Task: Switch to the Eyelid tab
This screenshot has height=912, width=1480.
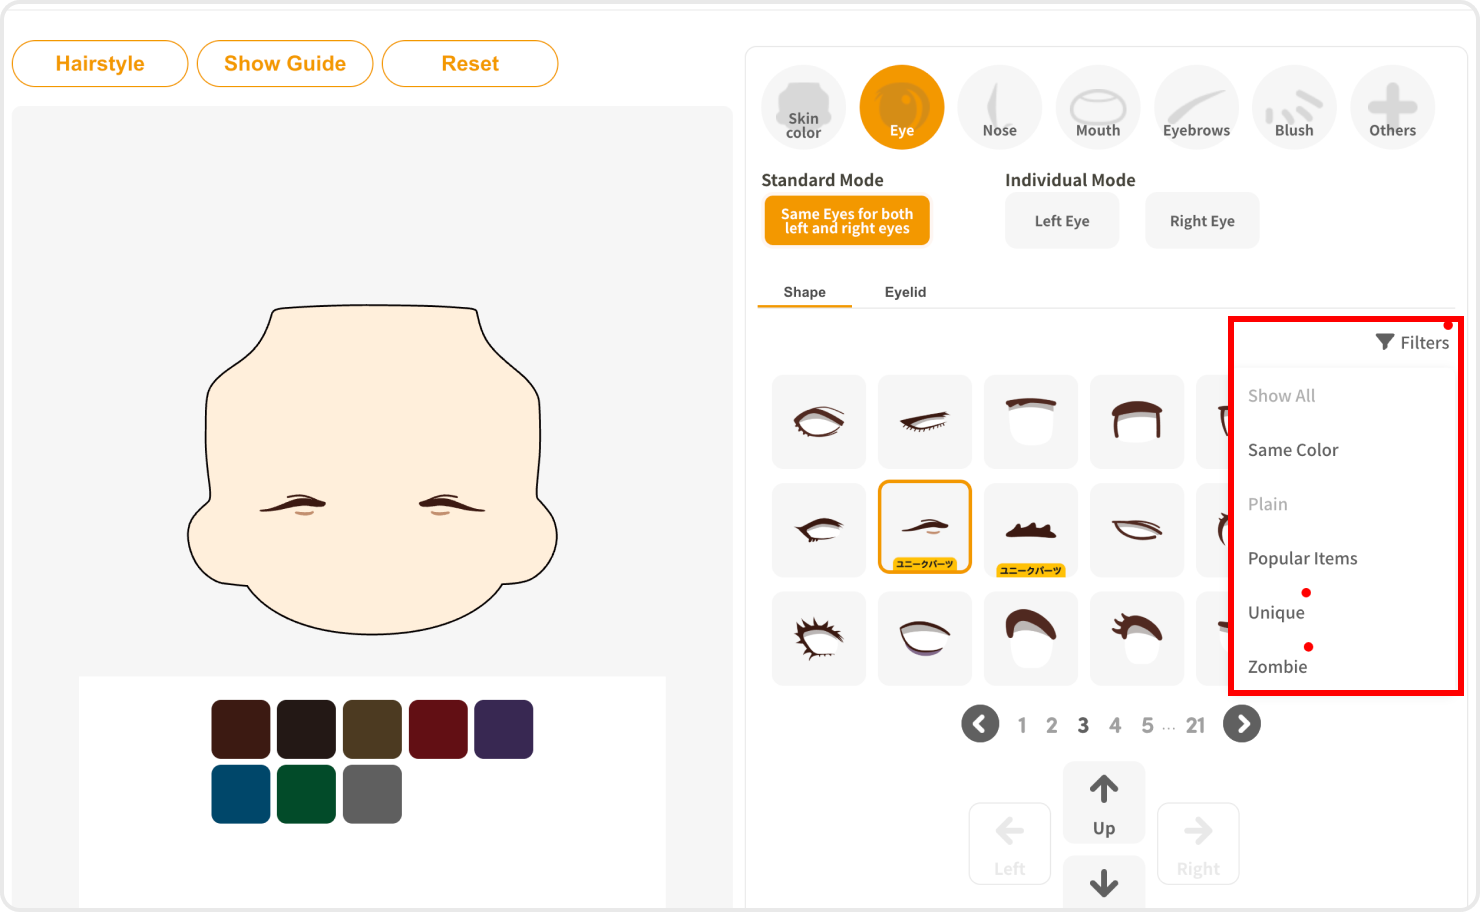Action: (x=905, y=292)
